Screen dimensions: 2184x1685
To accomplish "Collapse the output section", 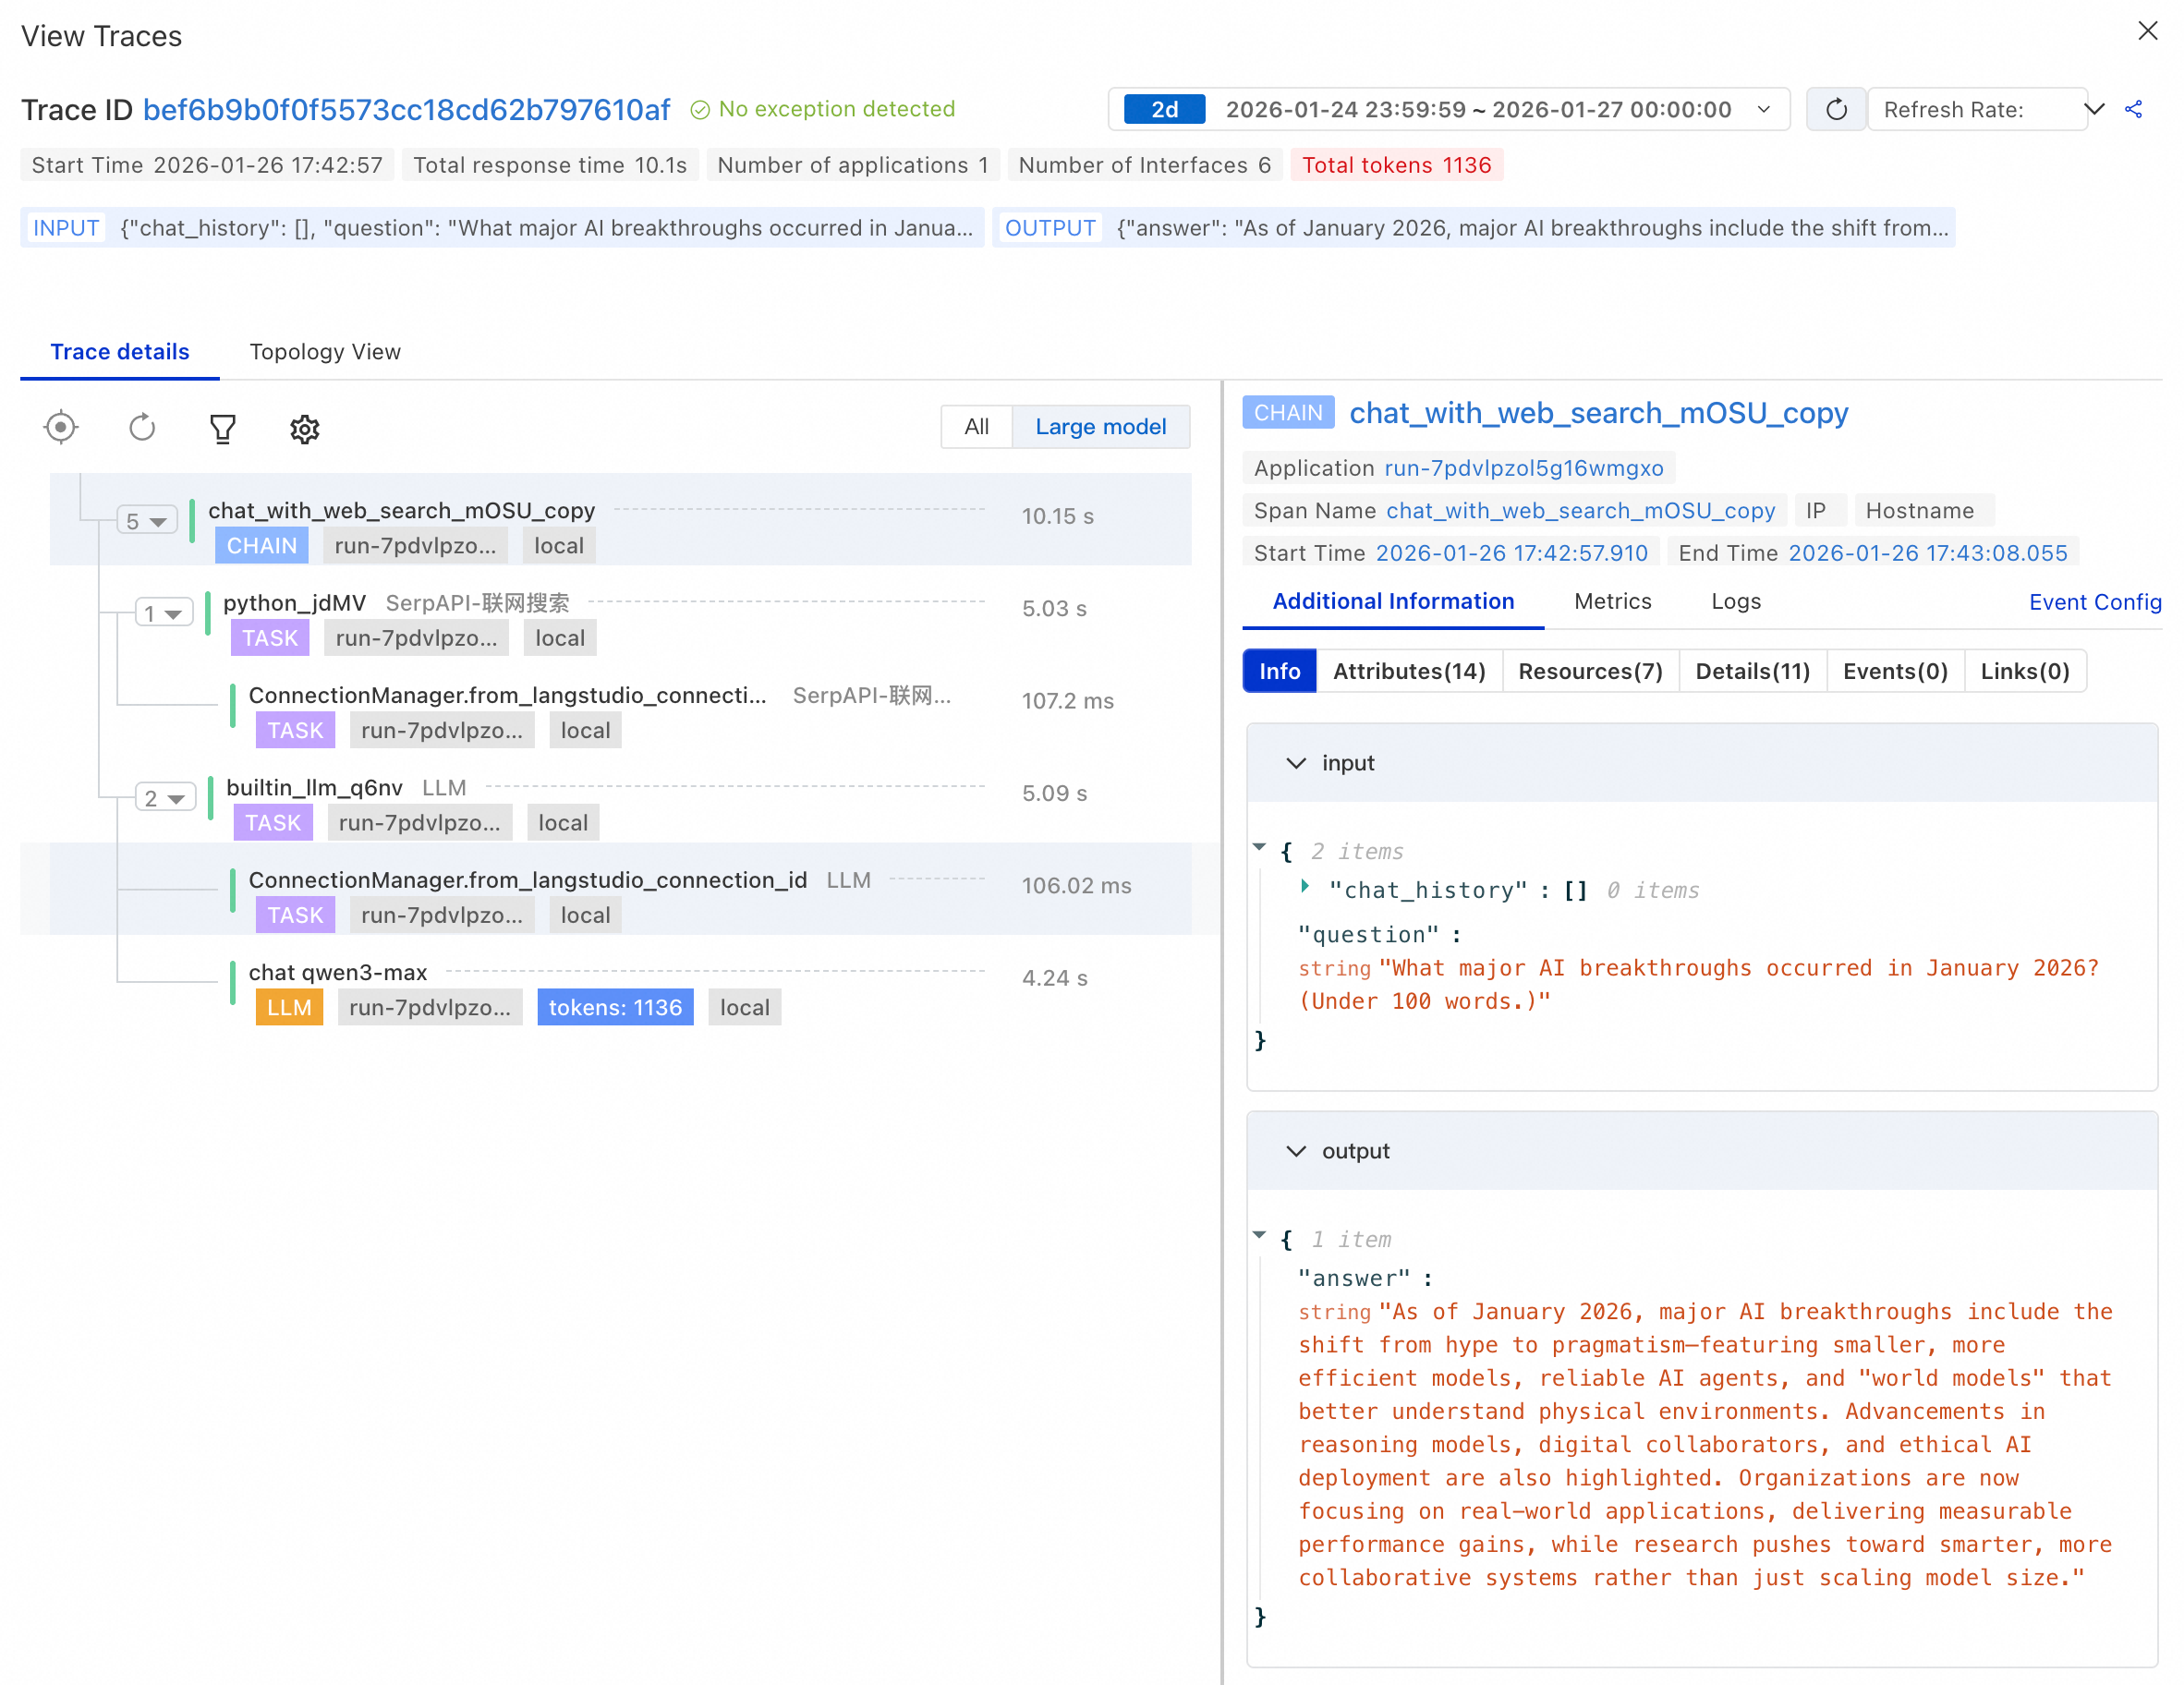I will 1296,1151.
